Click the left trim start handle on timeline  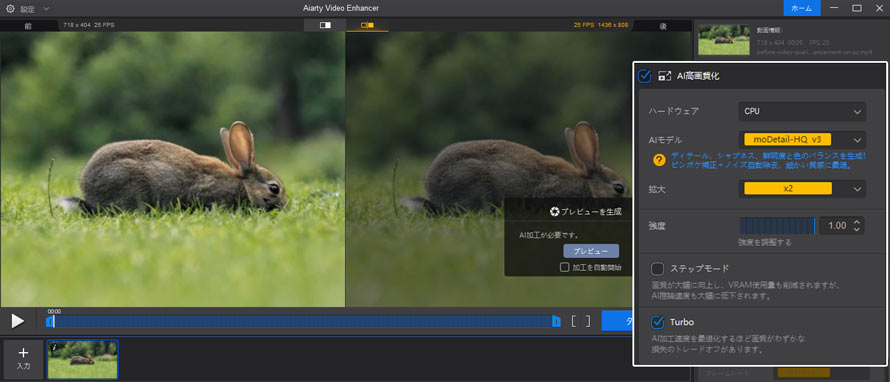click(x=49, y=322)
